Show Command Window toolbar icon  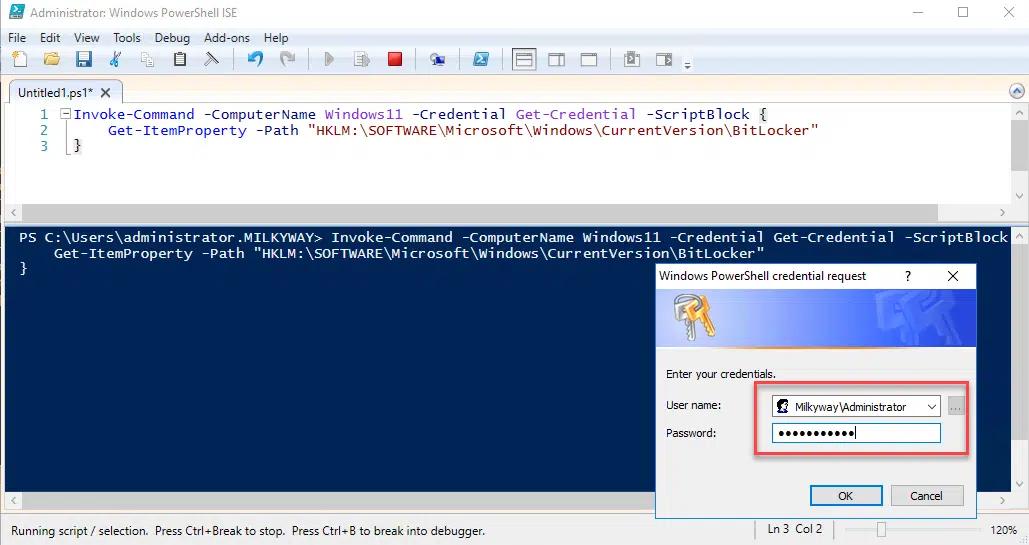(631, 59)
